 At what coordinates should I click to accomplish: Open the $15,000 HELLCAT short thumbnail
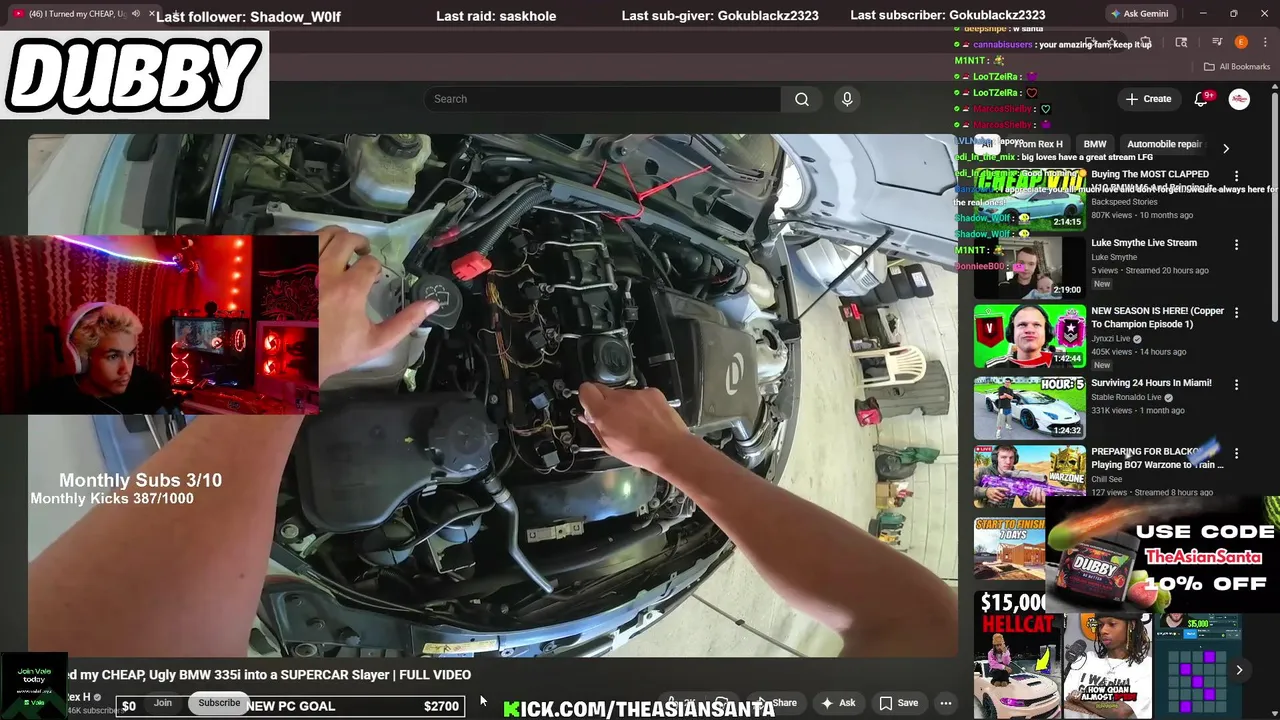point(1017,655)
